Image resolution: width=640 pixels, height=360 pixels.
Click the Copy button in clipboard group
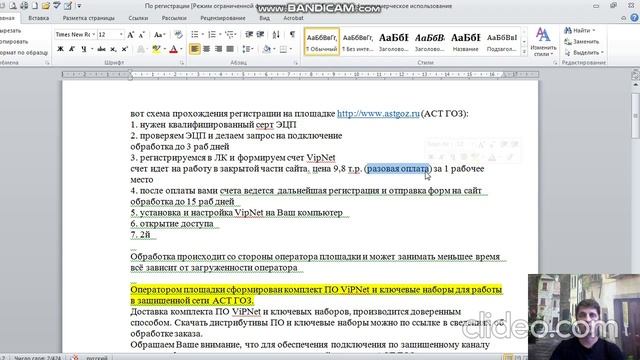coord(13,42)
